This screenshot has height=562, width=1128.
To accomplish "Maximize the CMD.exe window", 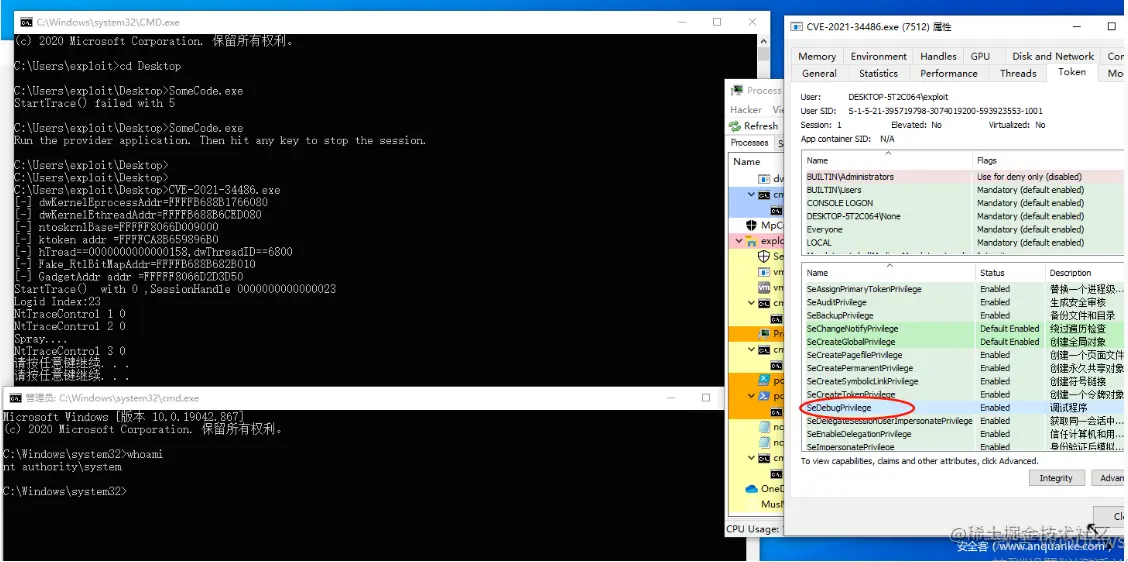I will (x=717, y=22).
